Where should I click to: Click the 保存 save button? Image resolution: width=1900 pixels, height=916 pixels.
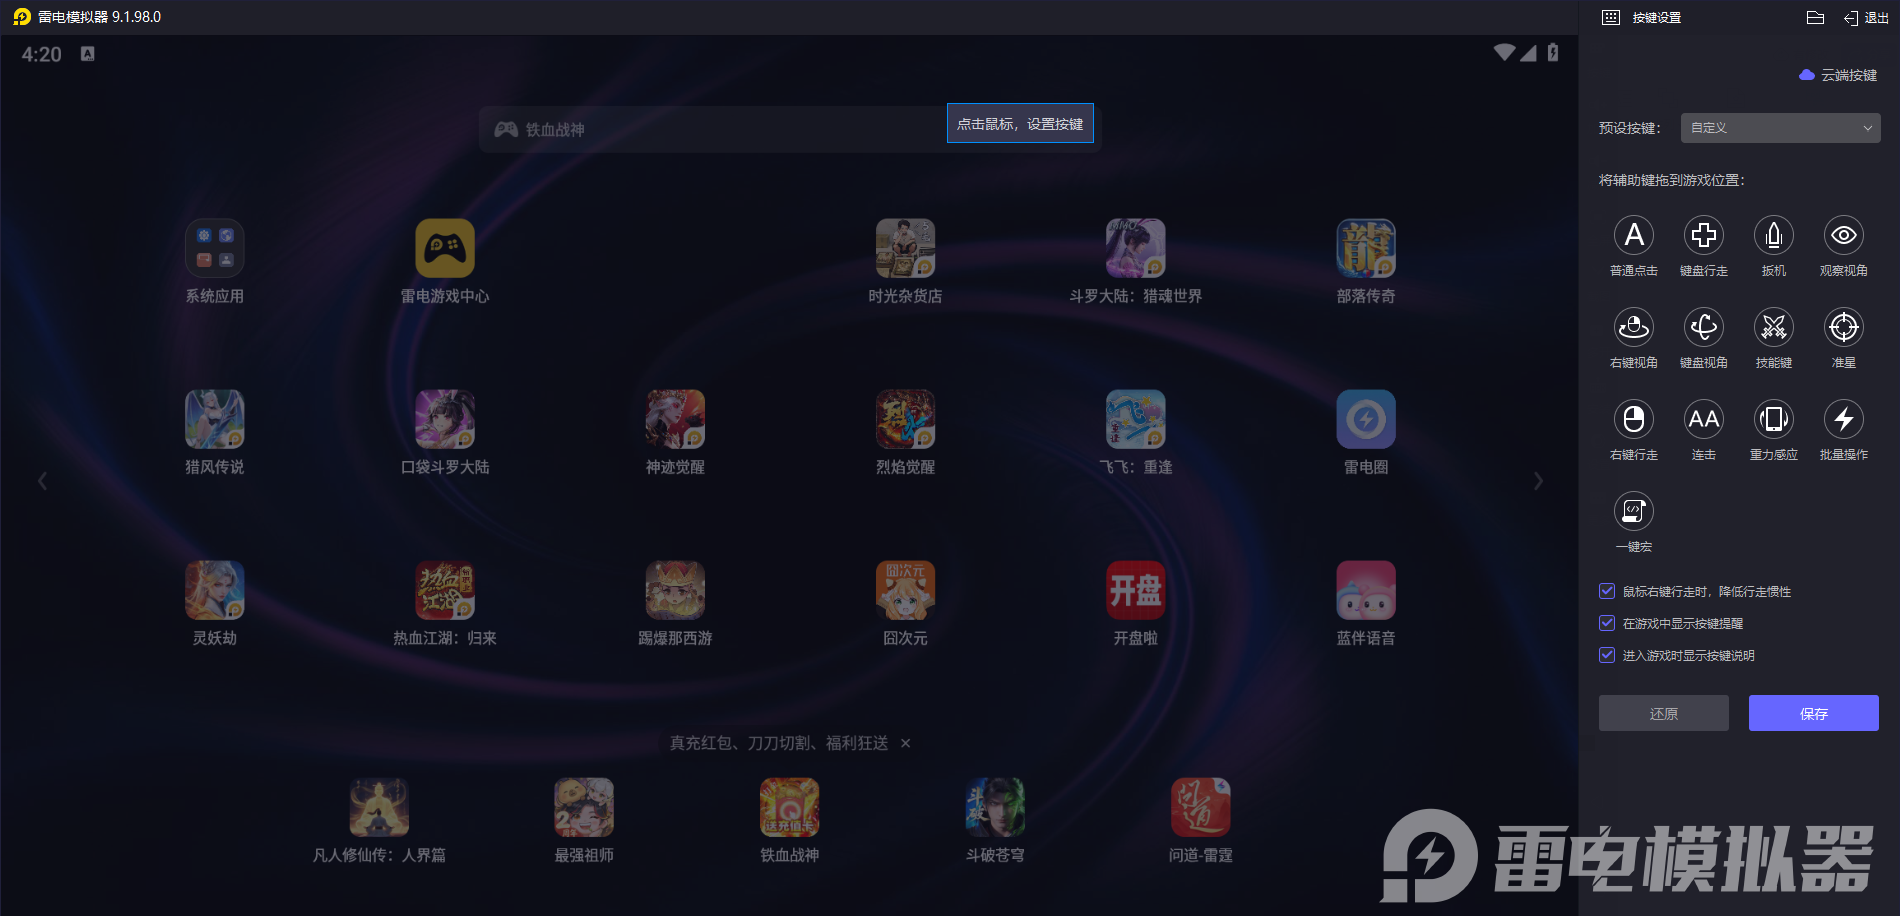(1814, 713)
